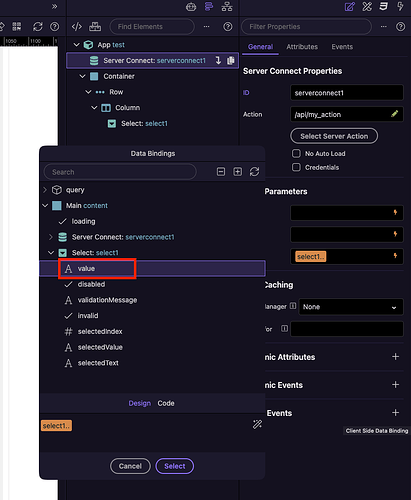Screen dimensions: 411x500
Task: Add a Dynamic Events entry
Action: pyautogui.click(x=395, y=385)
